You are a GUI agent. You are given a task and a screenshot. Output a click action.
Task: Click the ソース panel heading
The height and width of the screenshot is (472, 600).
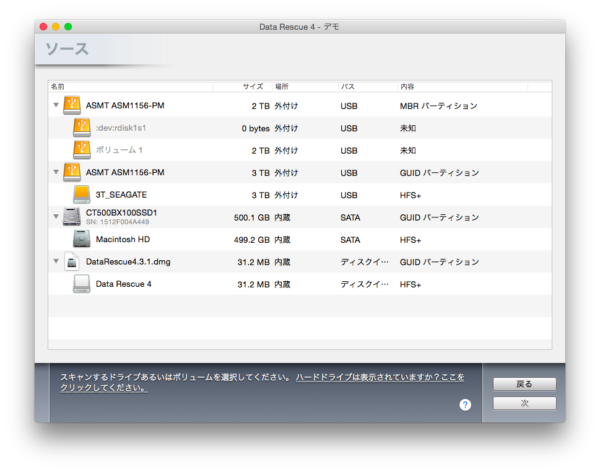point(67,49)
